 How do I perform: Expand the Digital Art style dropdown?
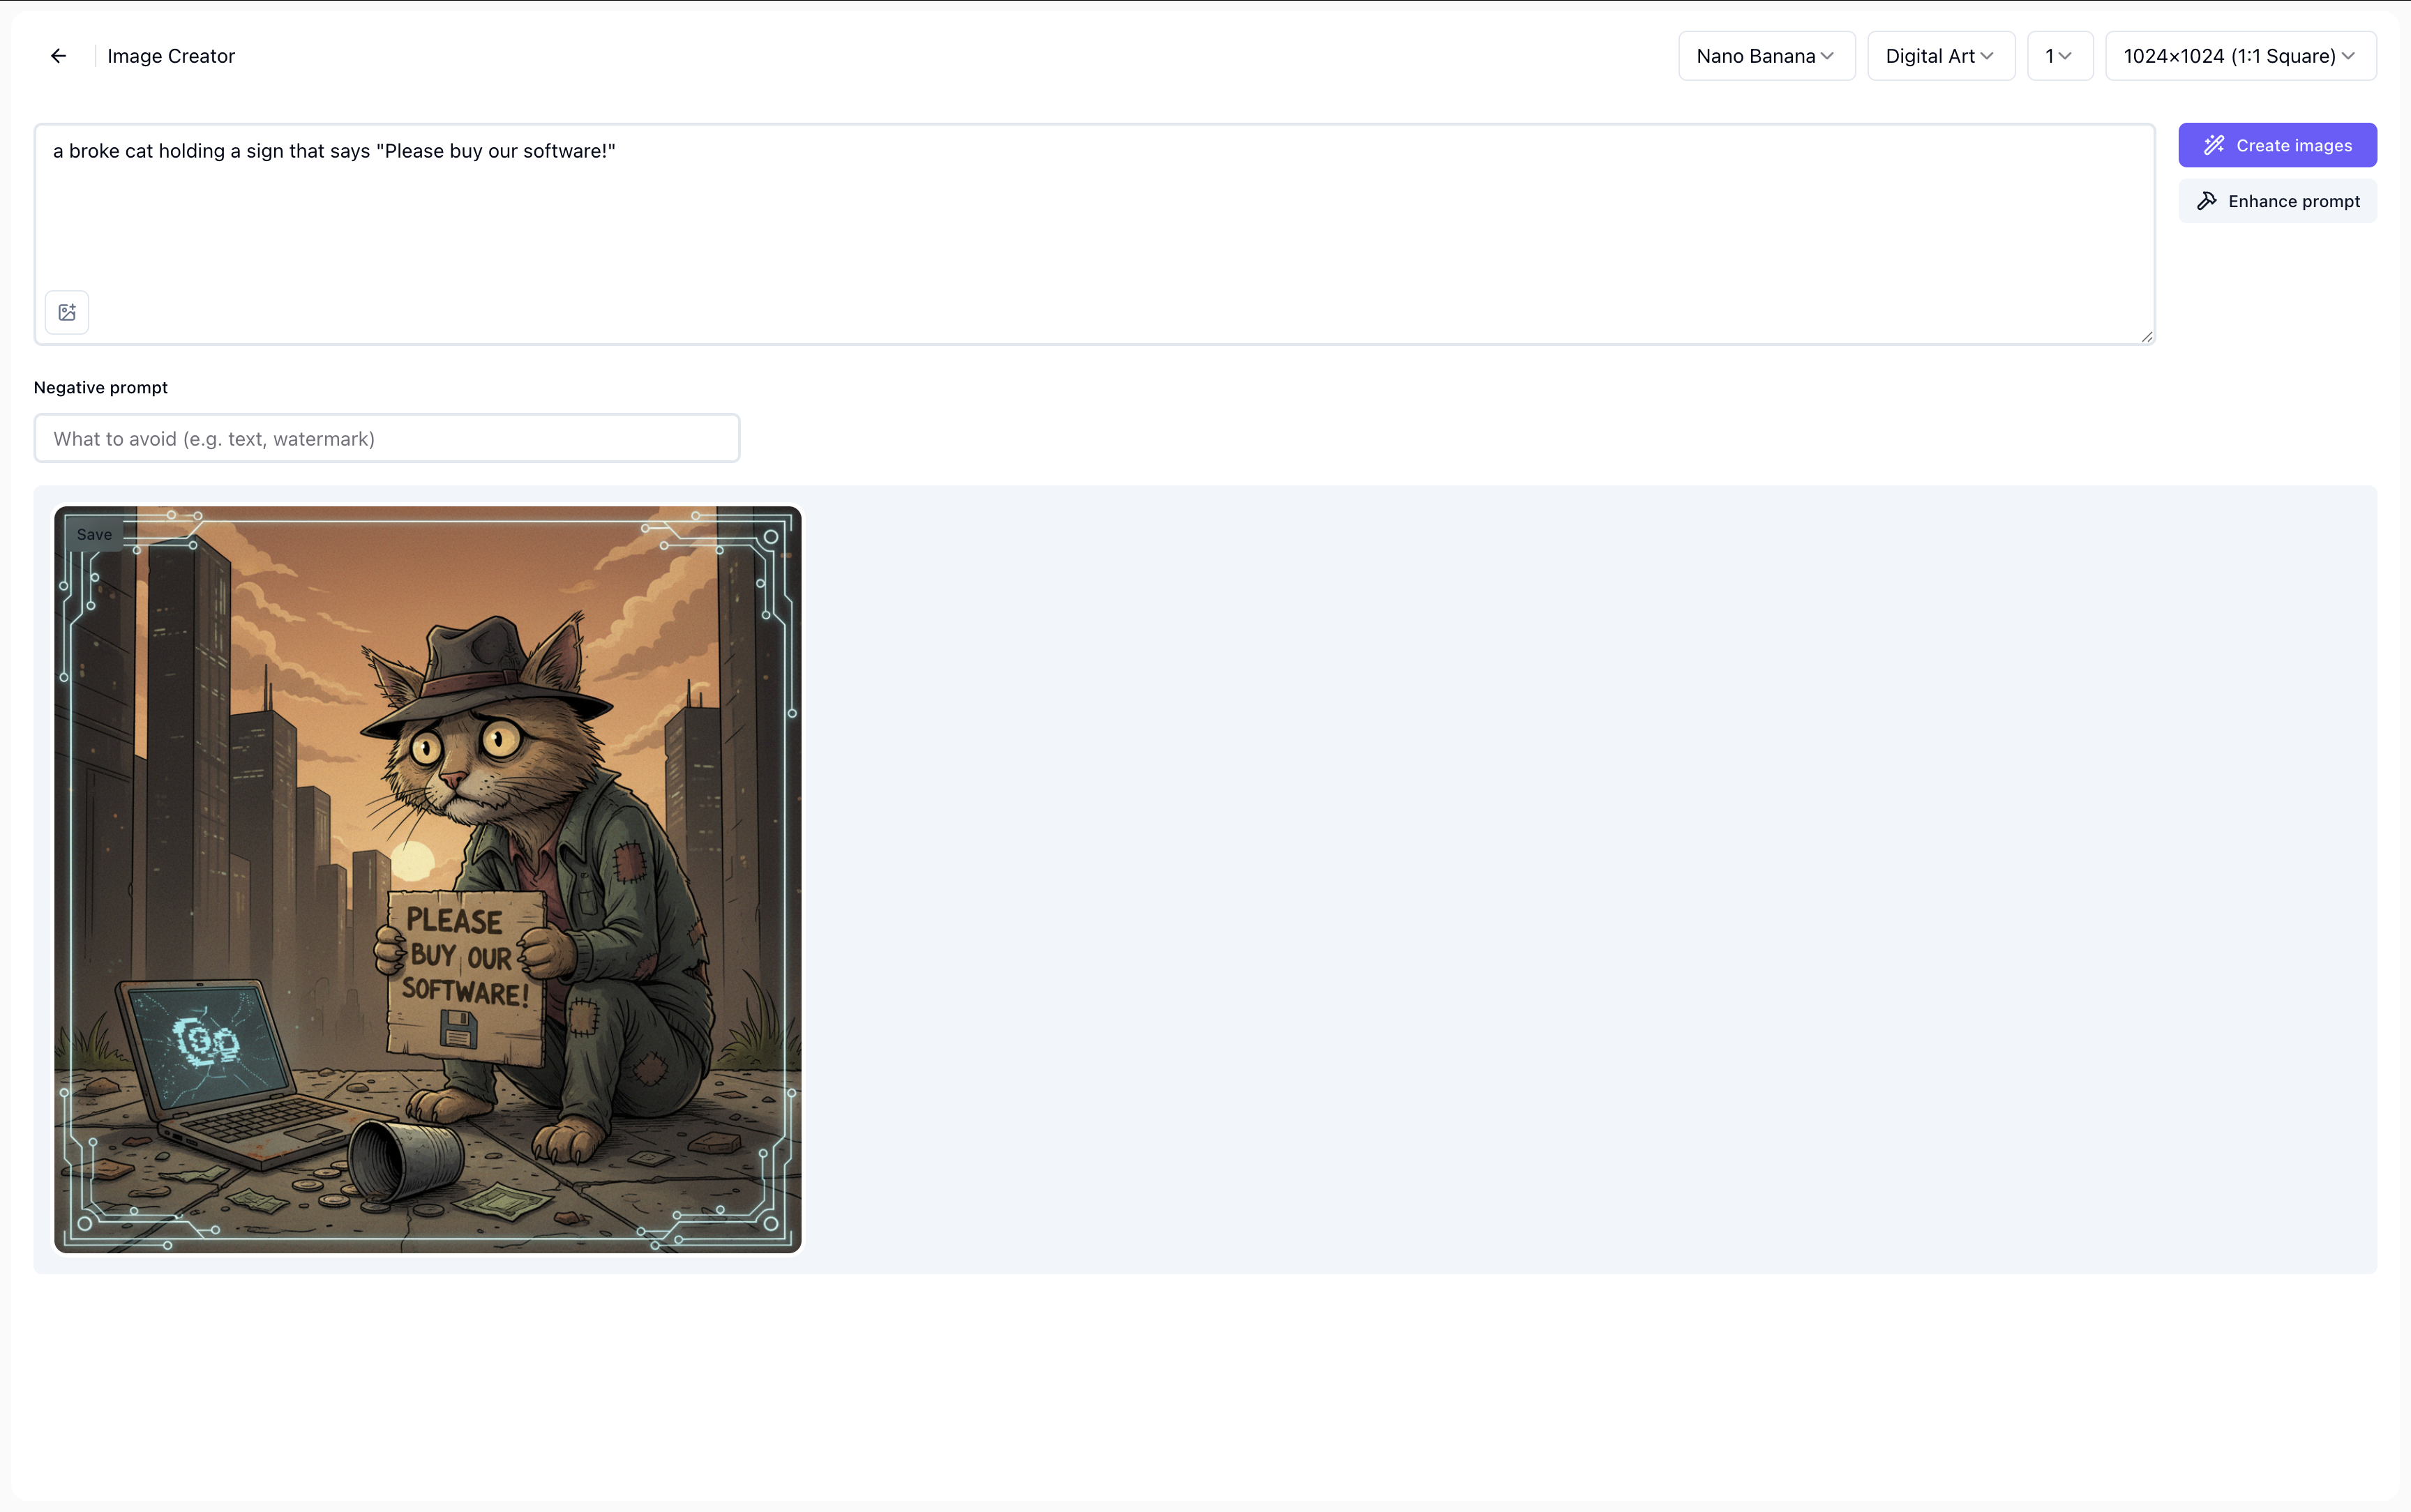pyautogui.click(x=1940, y=56)
